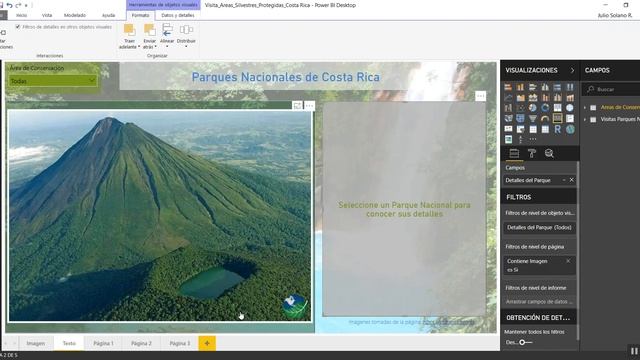This screenshot has width=640, height=360.
Task: Select the matrix visual
Action: click(x=545, y=129)
